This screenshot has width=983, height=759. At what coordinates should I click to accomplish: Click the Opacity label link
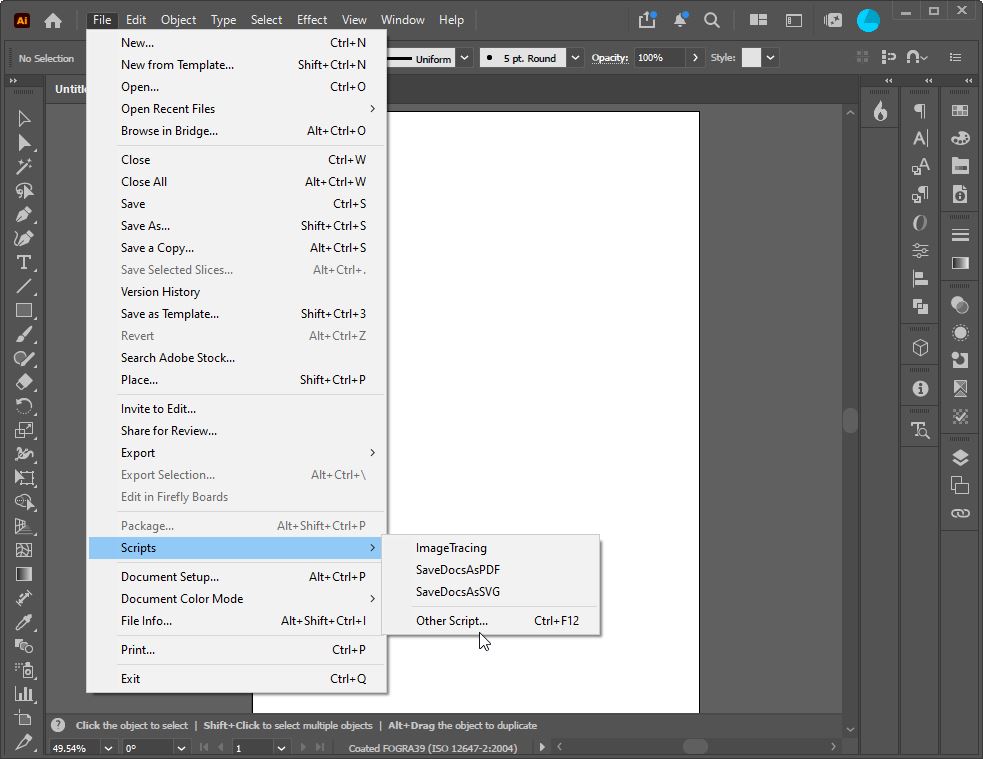click(x=609, y=58)
